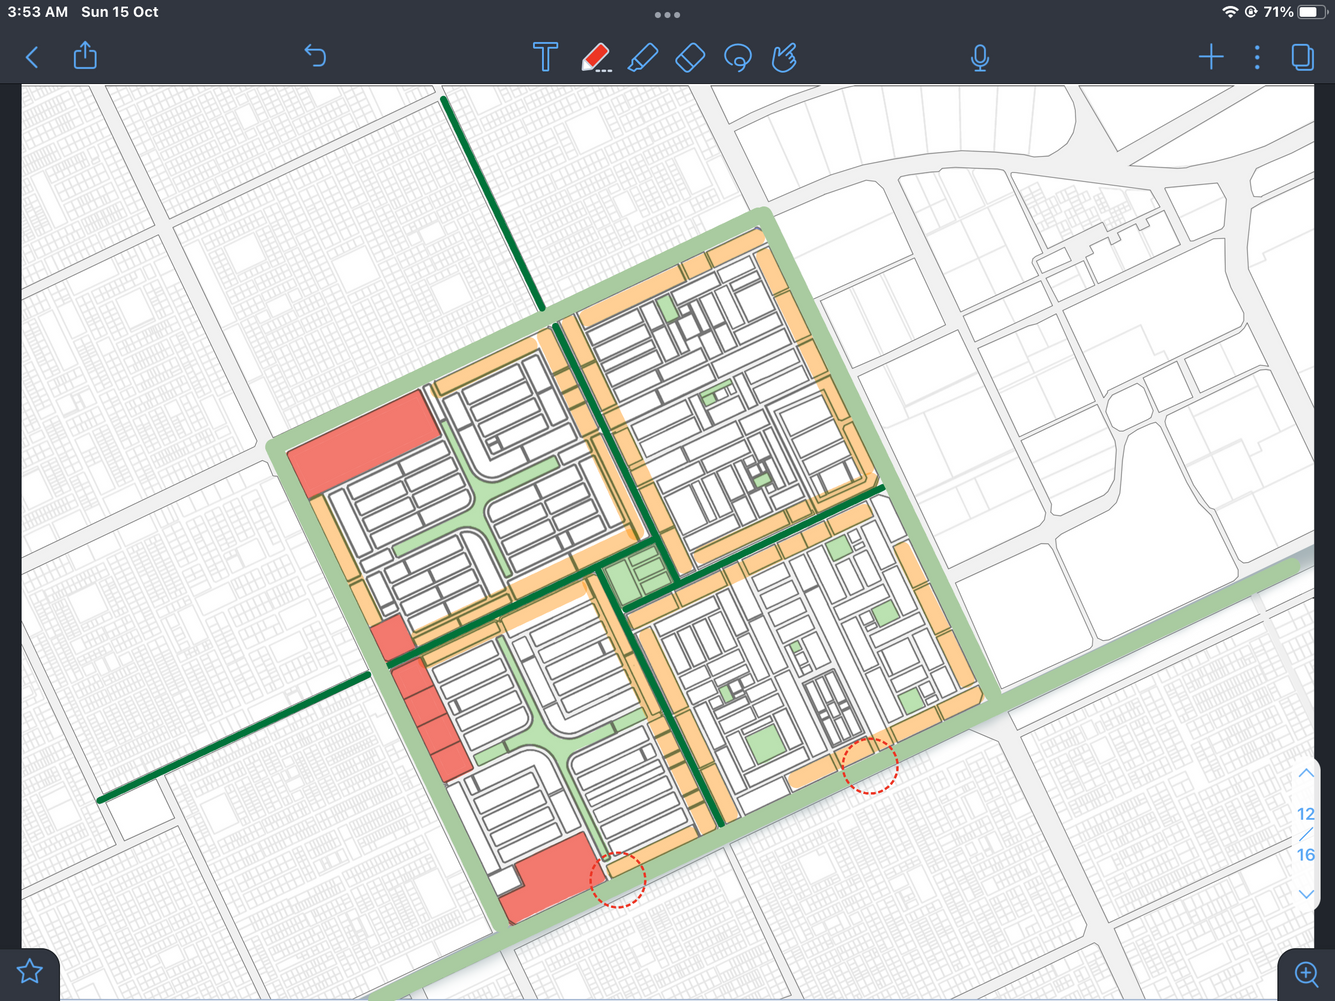Go to the previous page with up chevron

click(x=1306, y=774)
